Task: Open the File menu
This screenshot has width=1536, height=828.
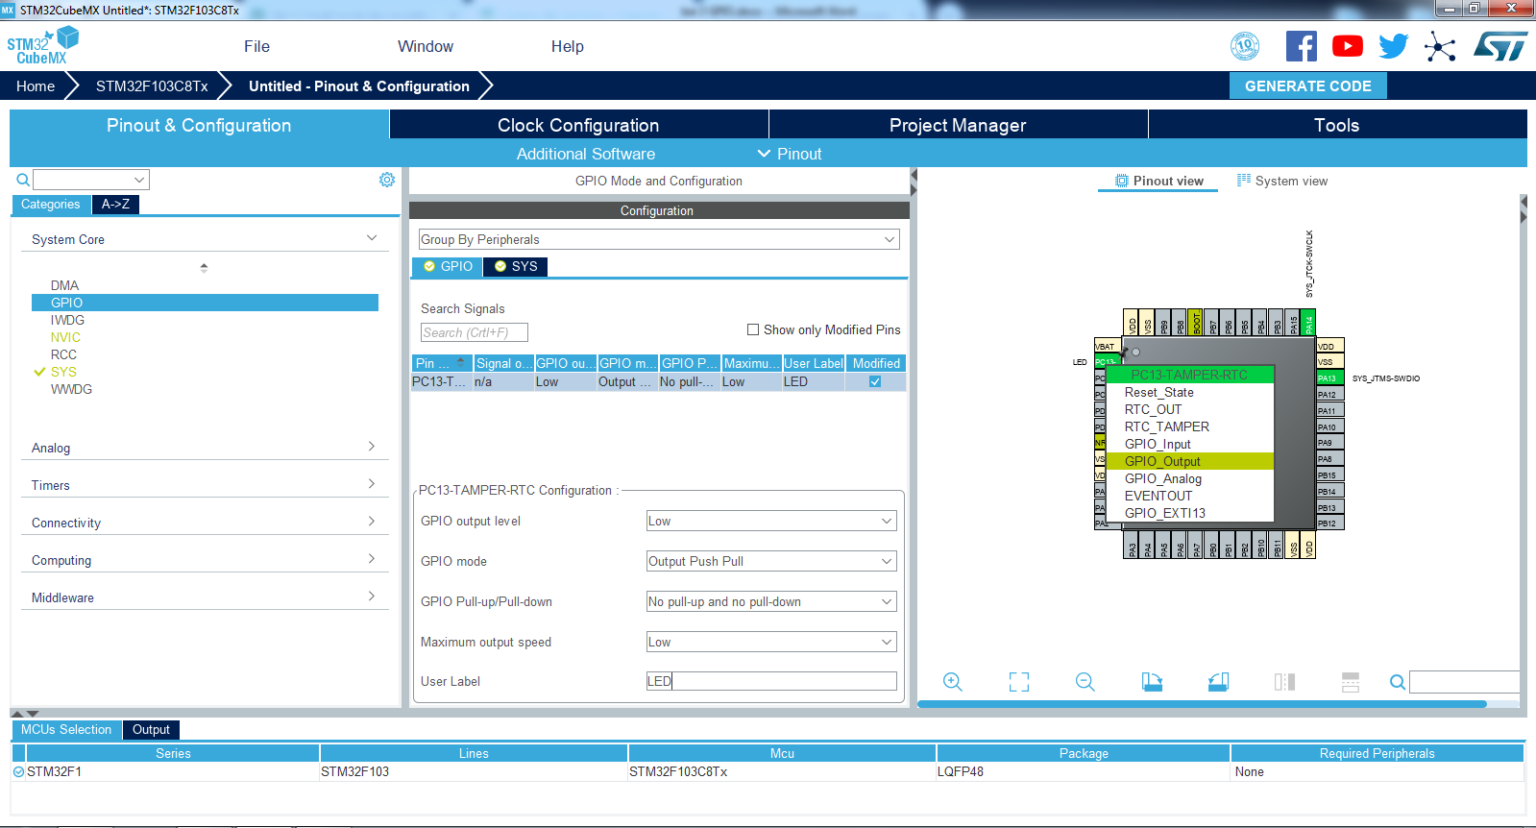Action: tap(257, 46)
